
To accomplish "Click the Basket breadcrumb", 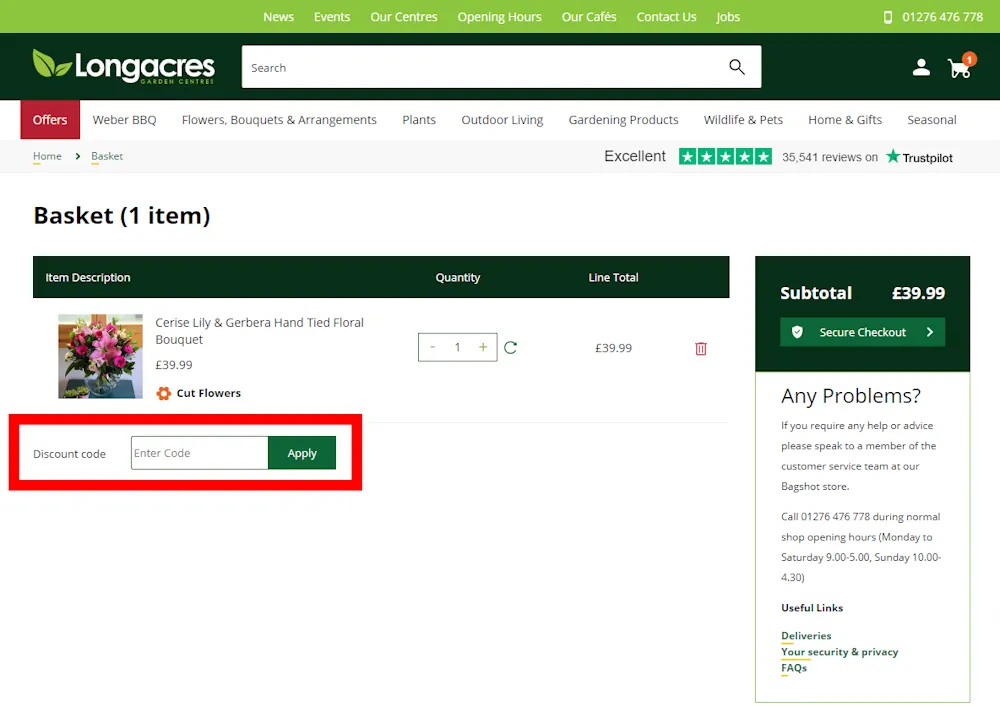I will pos(107,156).
